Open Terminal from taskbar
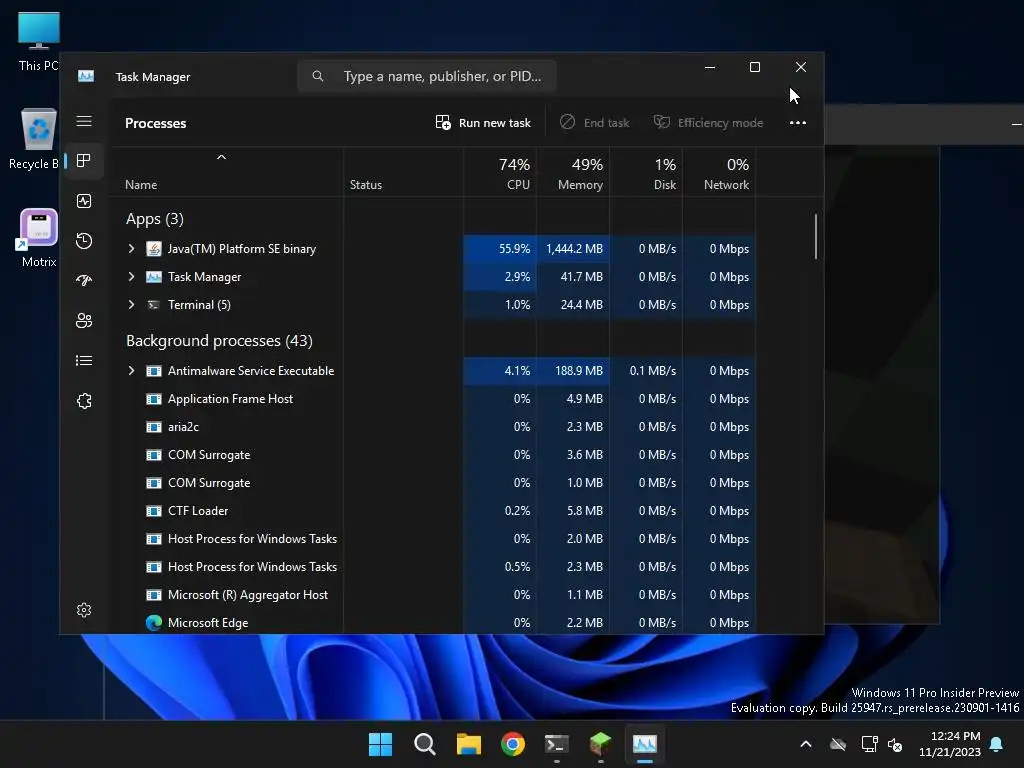This screenshot has width=1024, height=768. [556, 744]
